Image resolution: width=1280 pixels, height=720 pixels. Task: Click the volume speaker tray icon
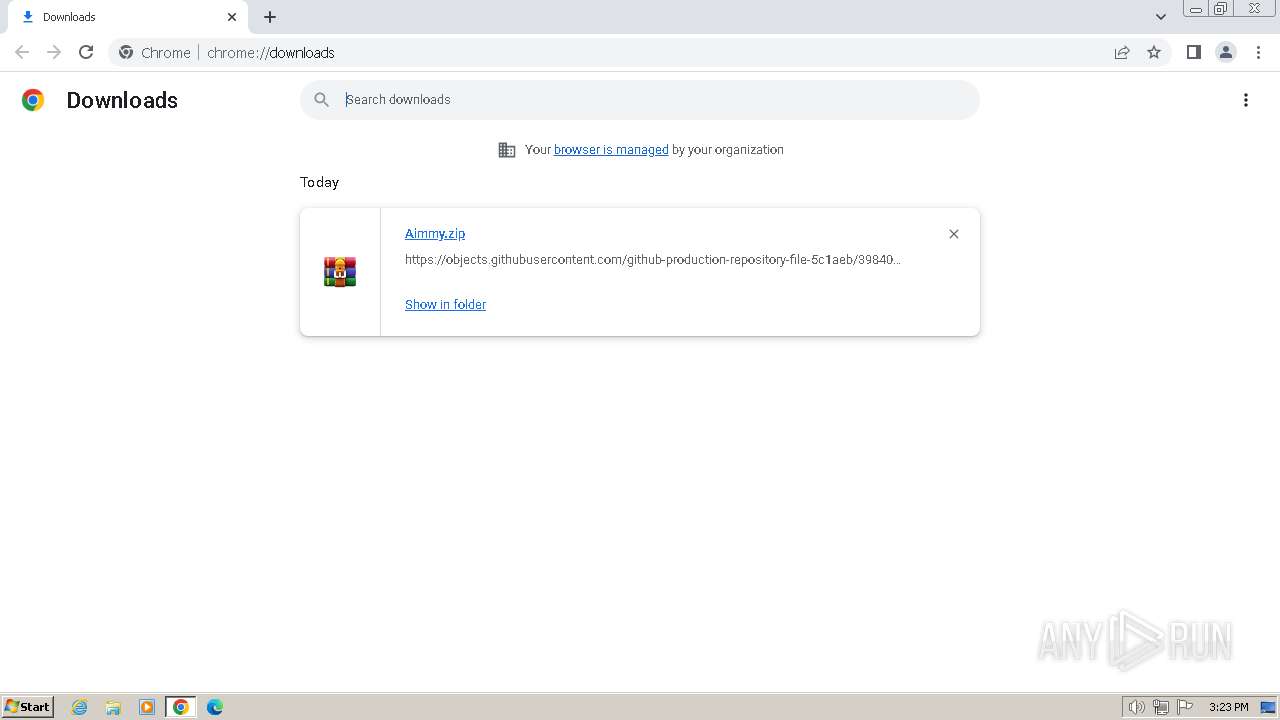1137,707
